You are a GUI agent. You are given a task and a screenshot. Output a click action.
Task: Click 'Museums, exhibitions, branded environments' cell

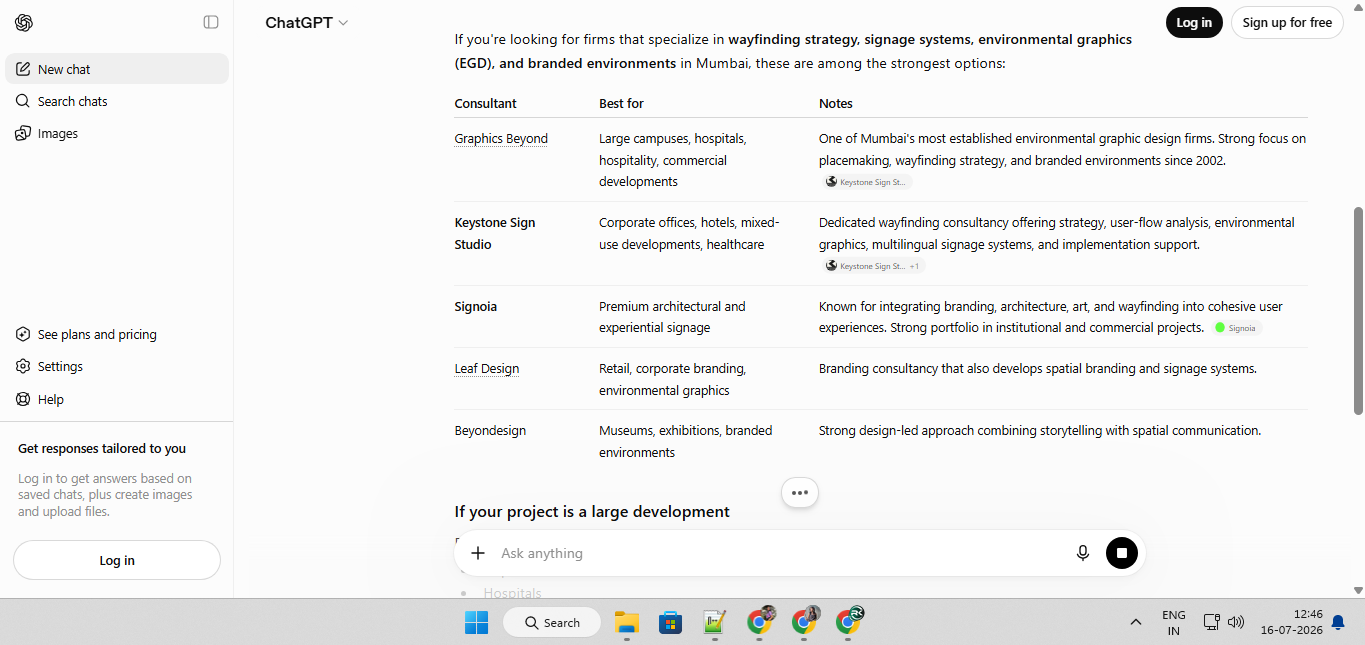click(x=686, y=441)
